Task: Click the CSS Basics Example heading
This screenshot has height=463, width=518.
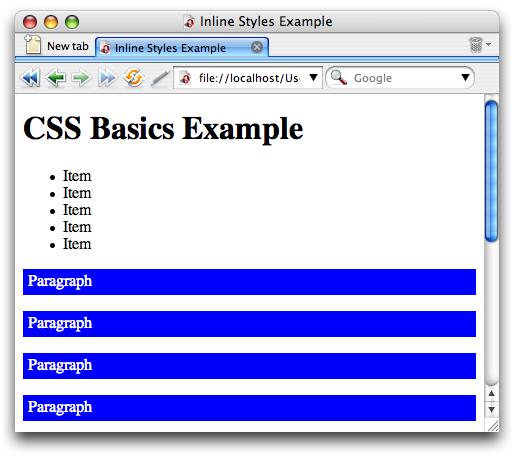Action: 163,129
